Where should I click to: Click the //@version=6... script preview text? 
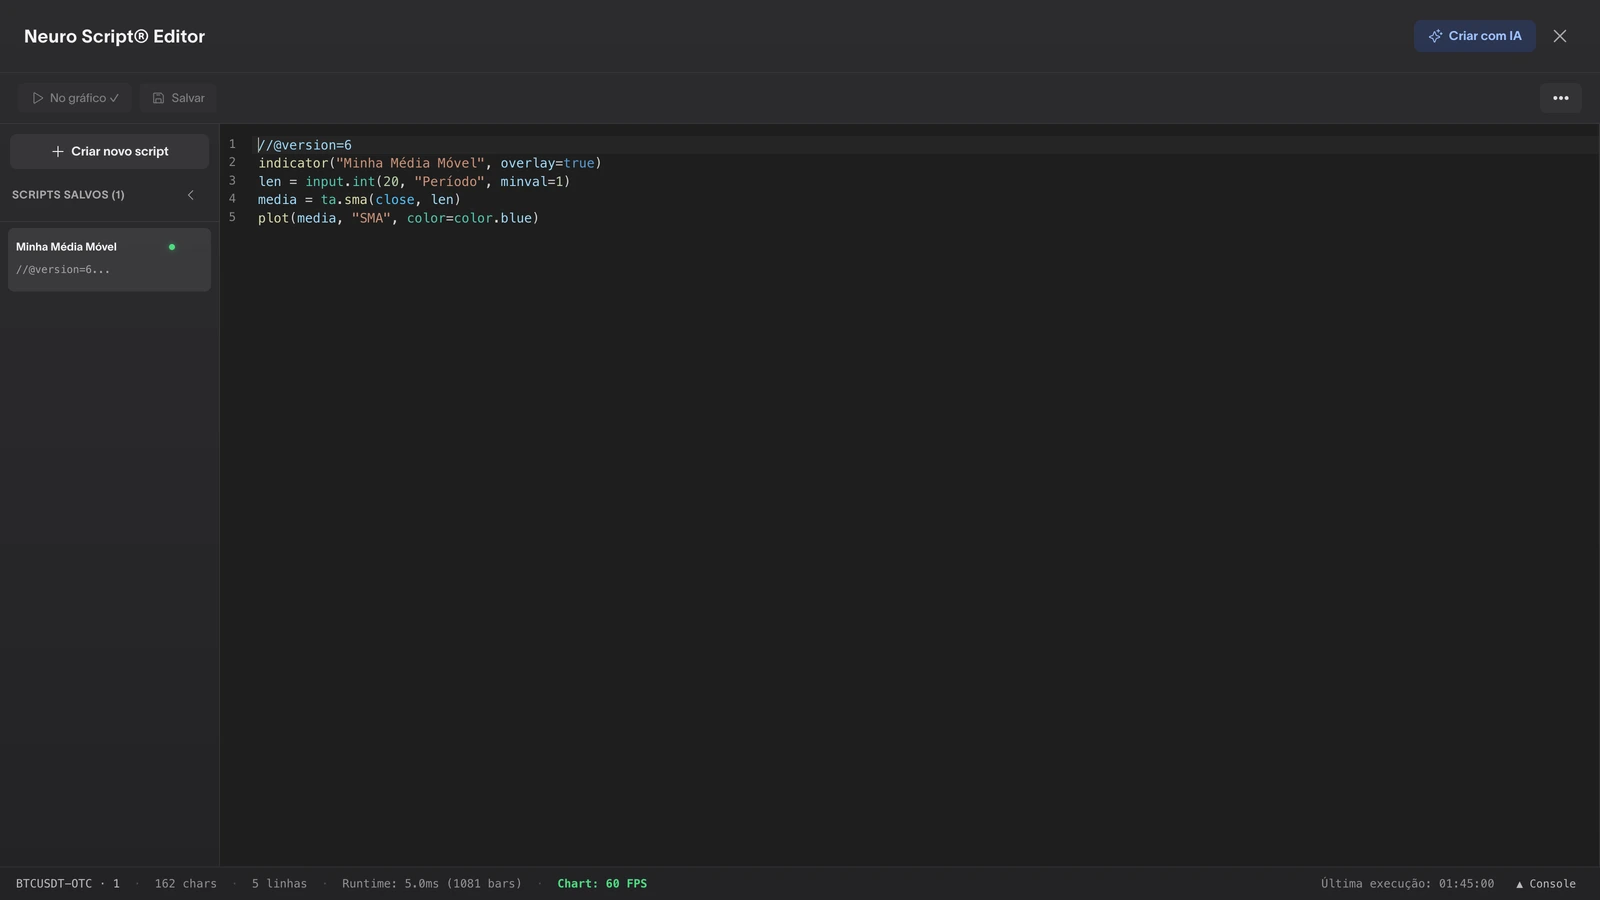[63, 270]
